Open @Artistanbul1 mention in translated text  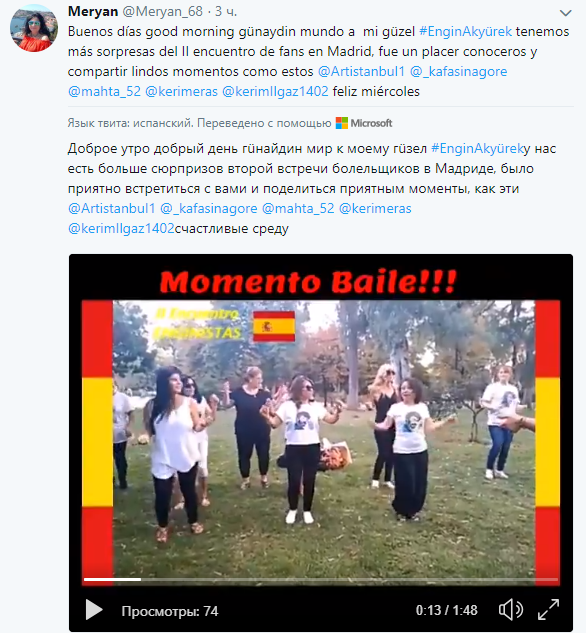(x=111, y=209)
